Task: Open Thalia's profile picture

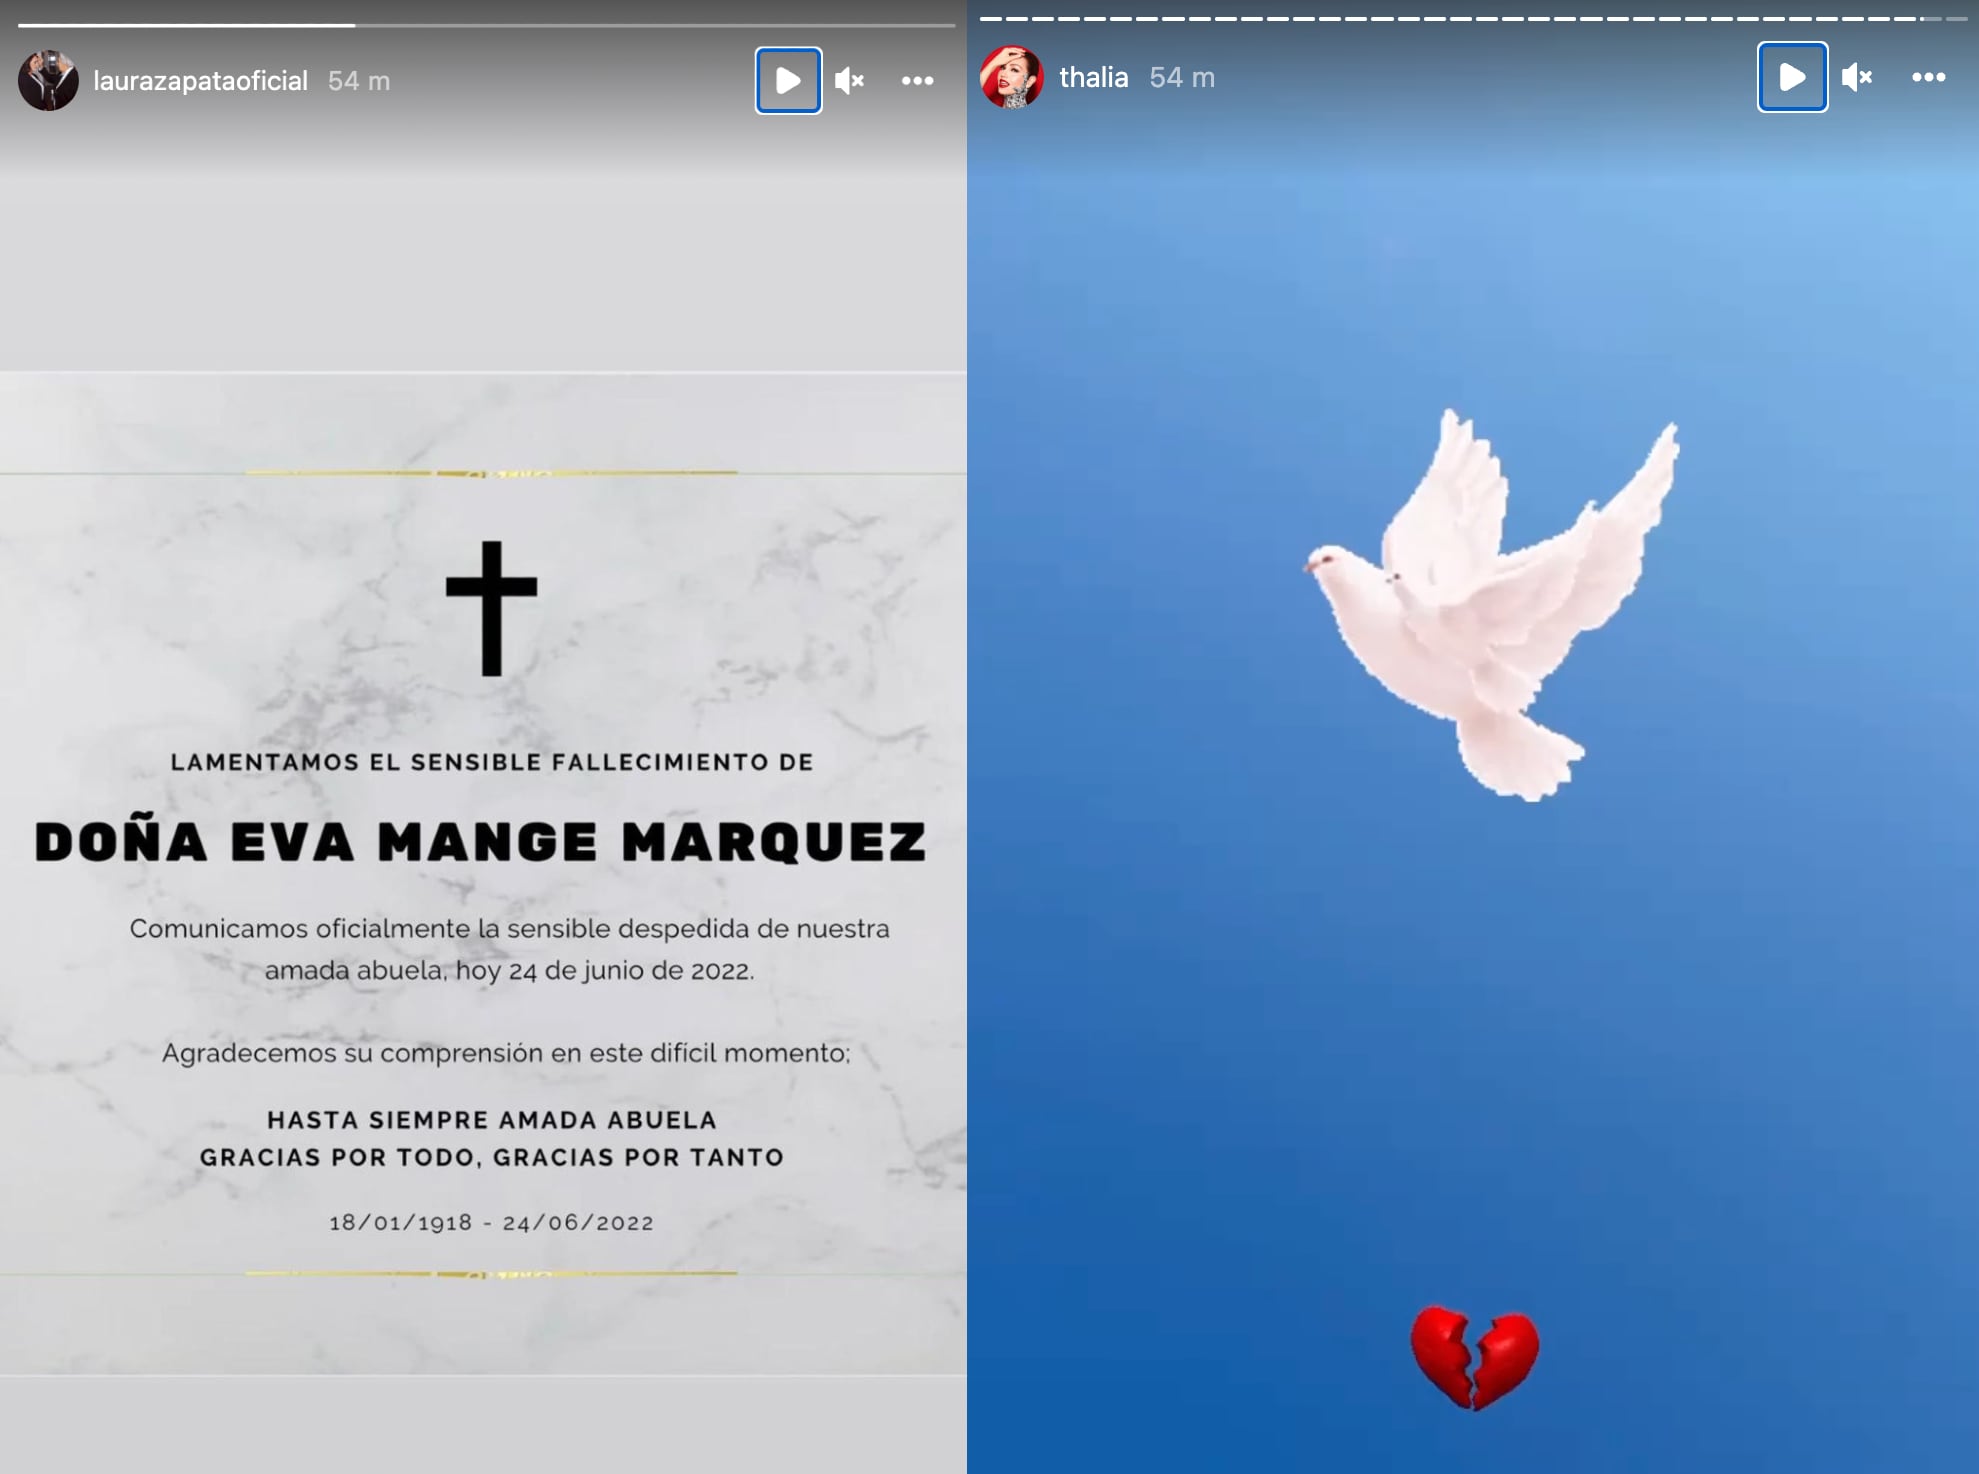Action: [x=1013, y=76]
